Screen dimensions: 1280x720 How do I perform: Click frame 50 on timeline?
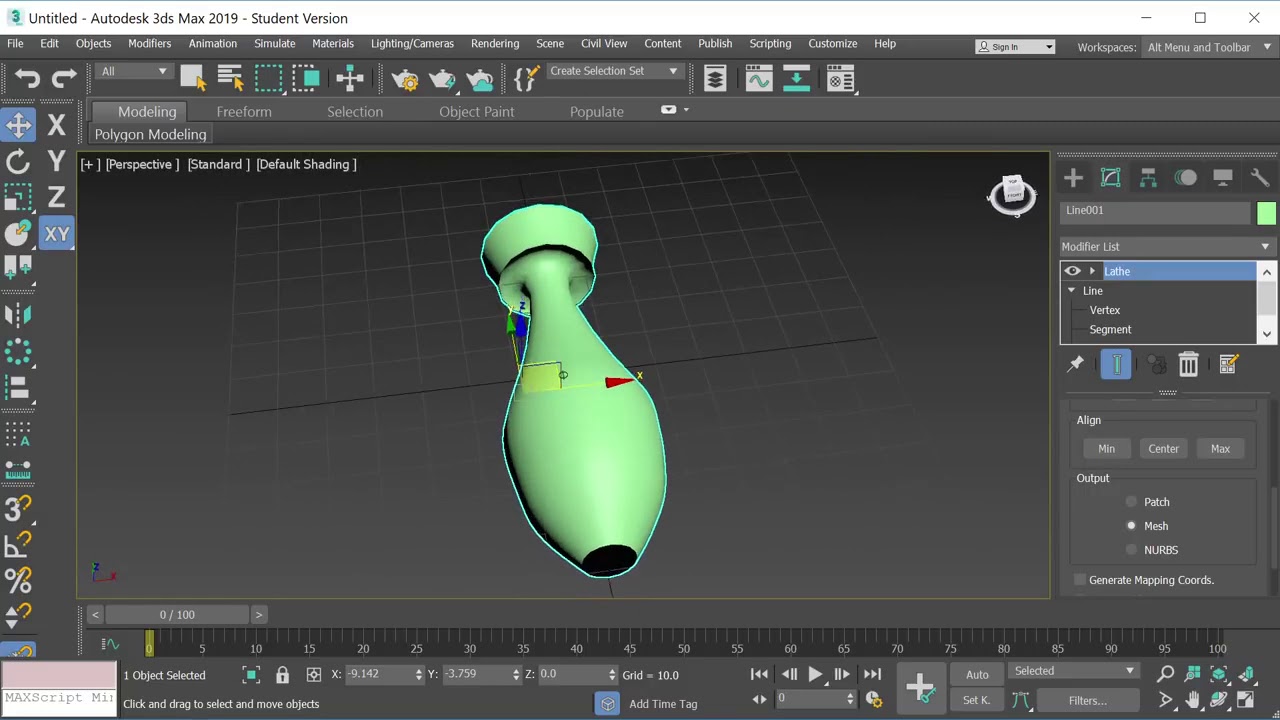click(683, 649)
